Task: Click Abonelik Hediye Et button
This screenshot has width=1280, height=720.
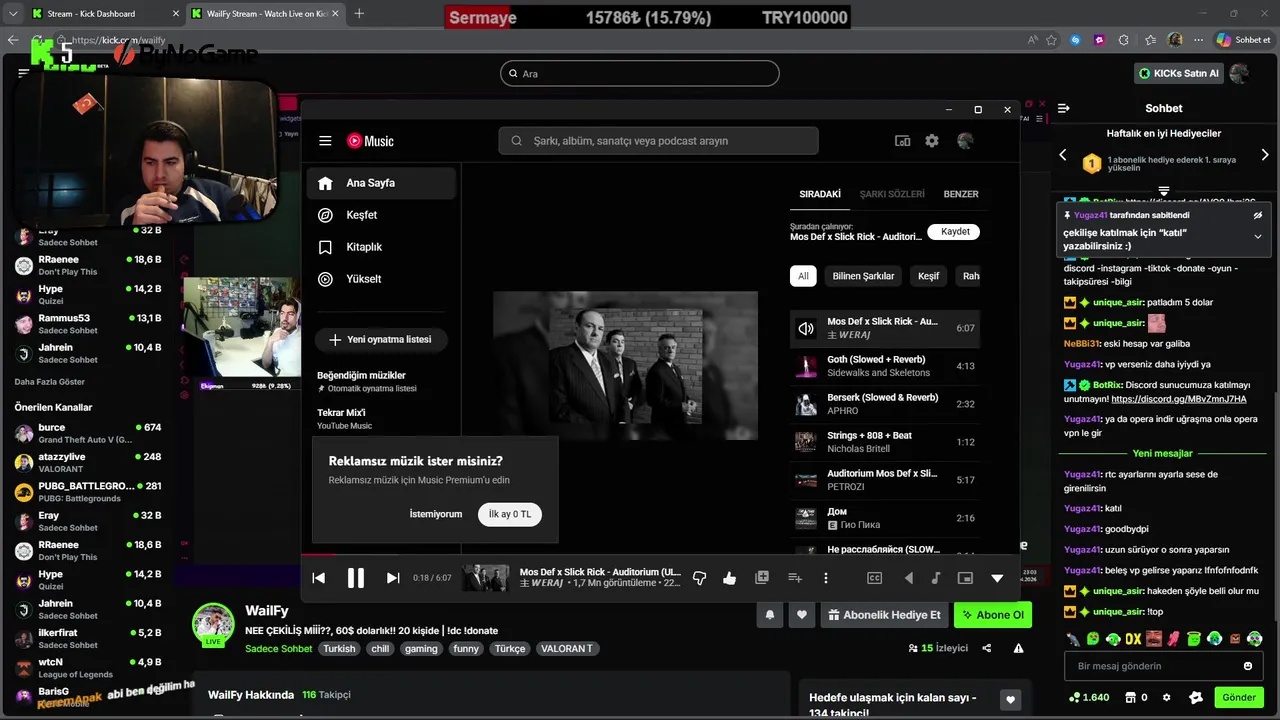Action: [884, 615]
